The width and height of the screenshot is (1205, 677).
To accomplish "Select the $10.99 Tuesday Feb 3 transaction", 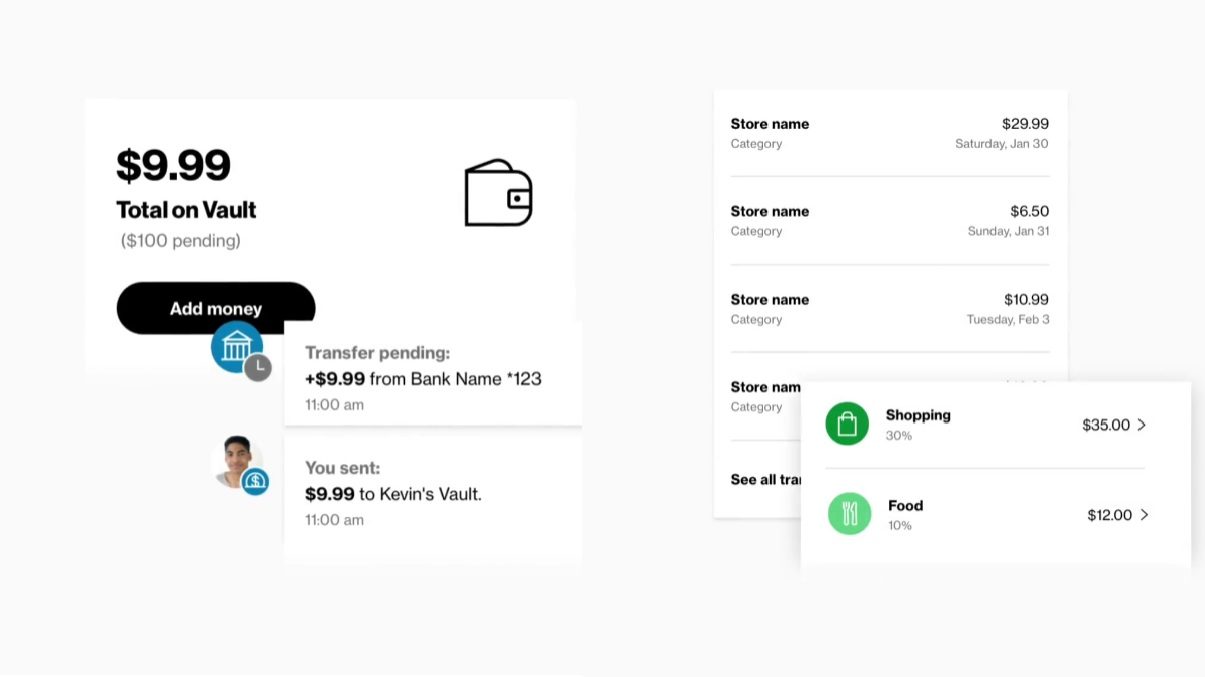I will click(888, 308).
